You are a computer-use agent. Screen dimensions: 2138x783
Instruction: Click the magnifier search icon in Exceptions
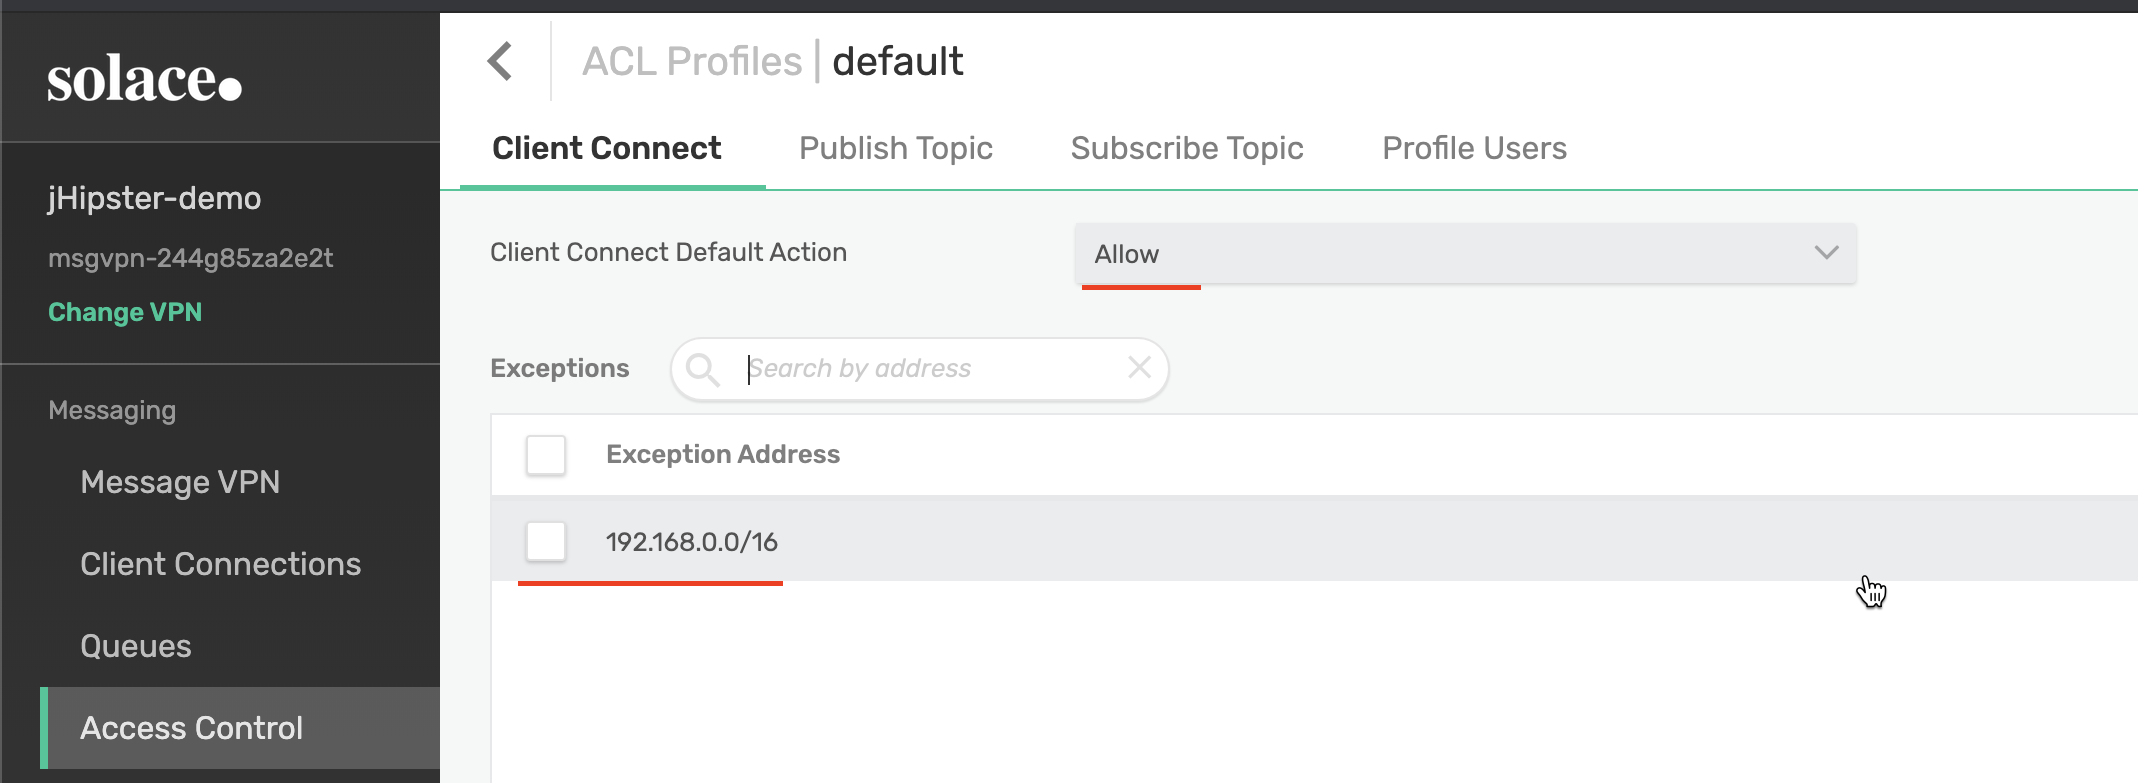(x=703, y=369)
